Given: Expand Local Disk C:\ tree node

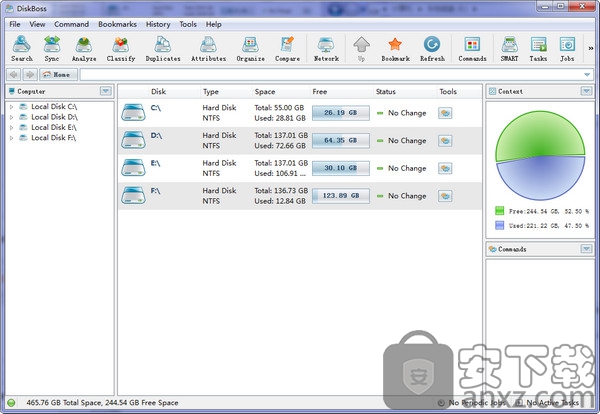Looking at the screenshot, I should coord(11,107).
